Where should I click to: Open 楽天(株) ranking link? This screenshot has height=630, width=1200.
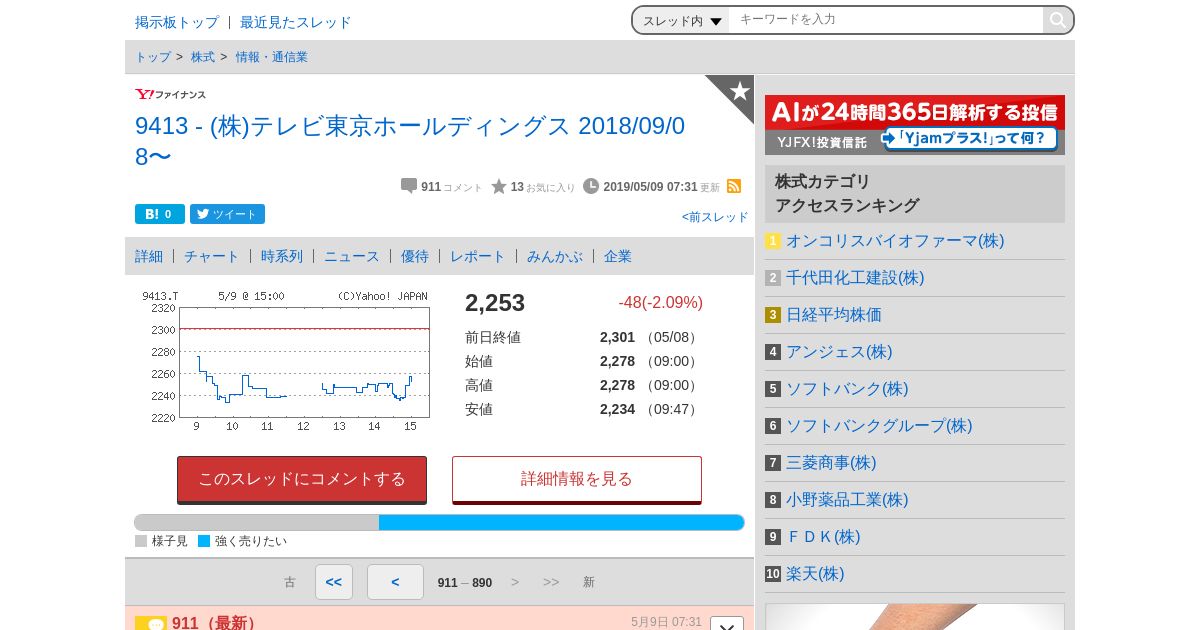[x=815, y=574]
